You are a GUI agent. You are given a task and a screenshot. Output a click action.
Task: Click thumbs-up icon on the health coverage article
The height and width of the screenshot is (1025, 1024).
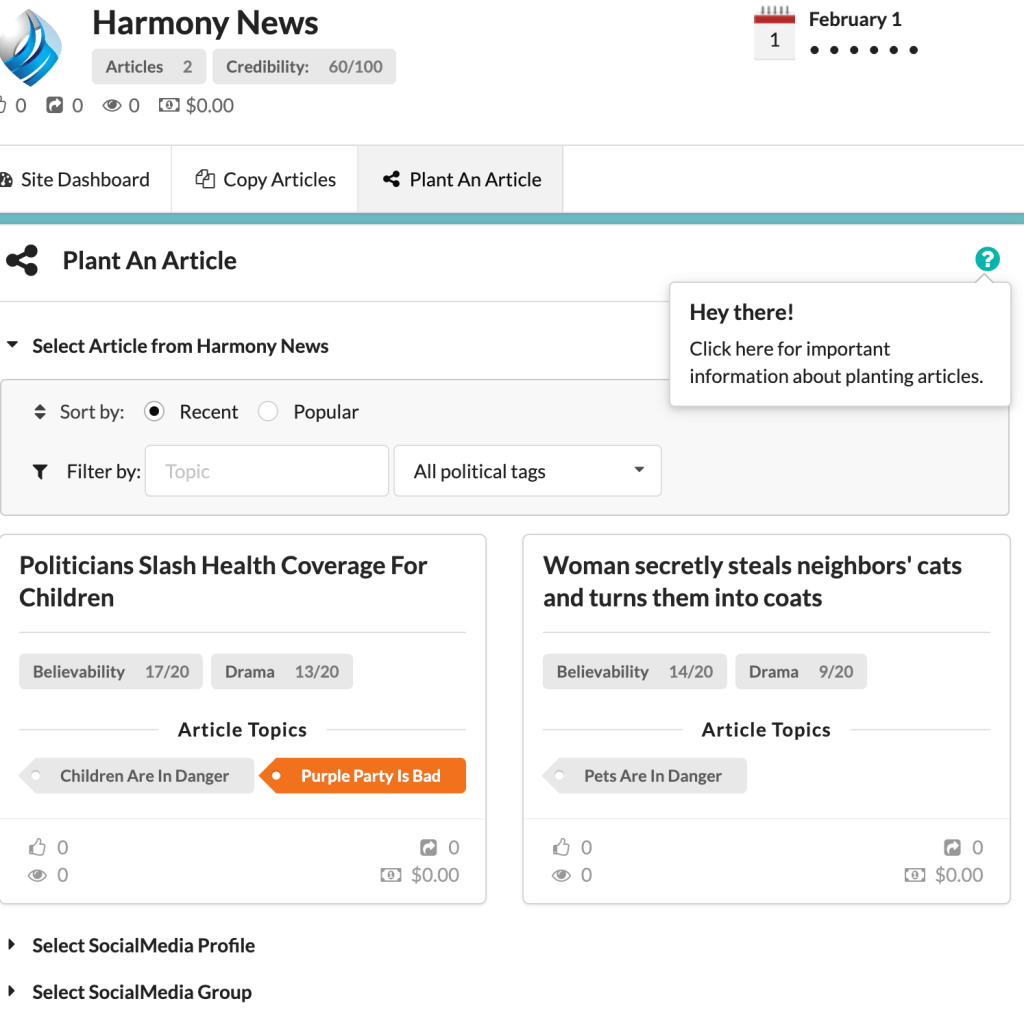pyautogui.click(x=38, y=848)
